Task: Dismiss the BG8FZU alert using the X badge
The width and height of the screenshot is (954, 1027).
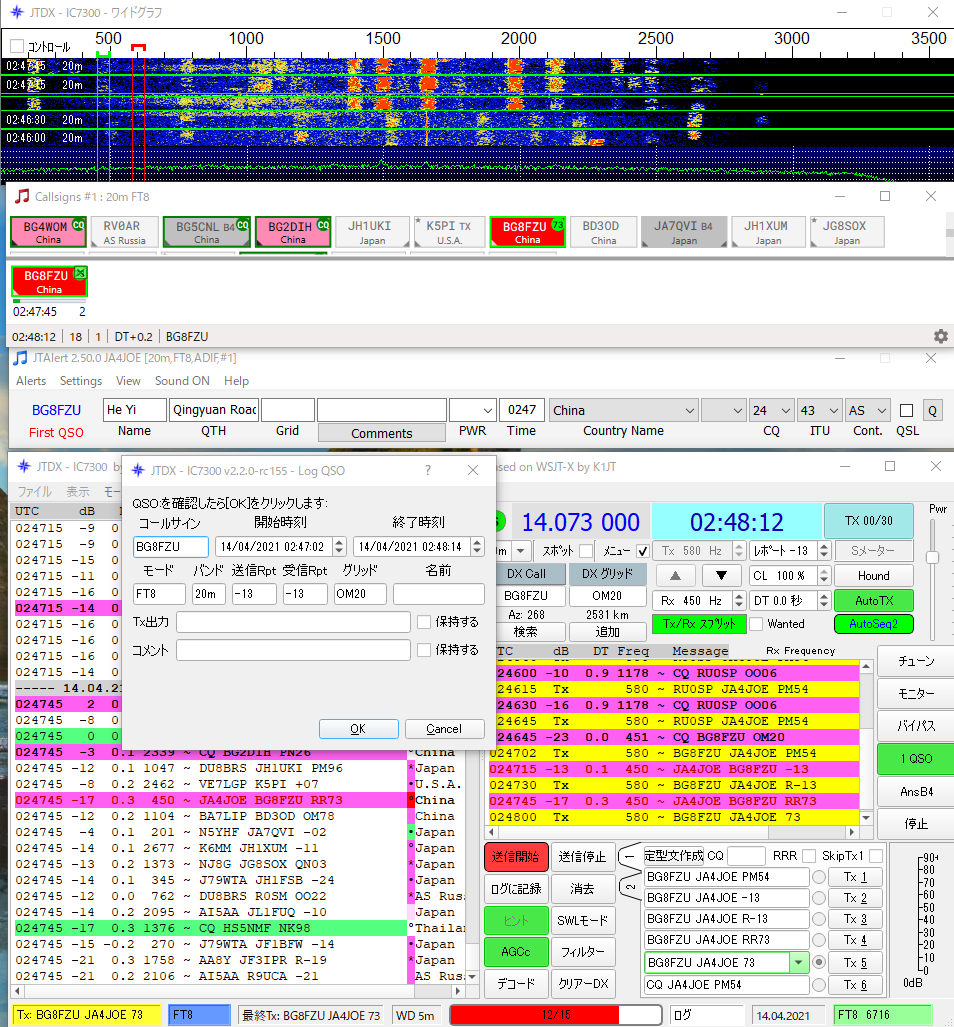Action: [x=81, y=273]
